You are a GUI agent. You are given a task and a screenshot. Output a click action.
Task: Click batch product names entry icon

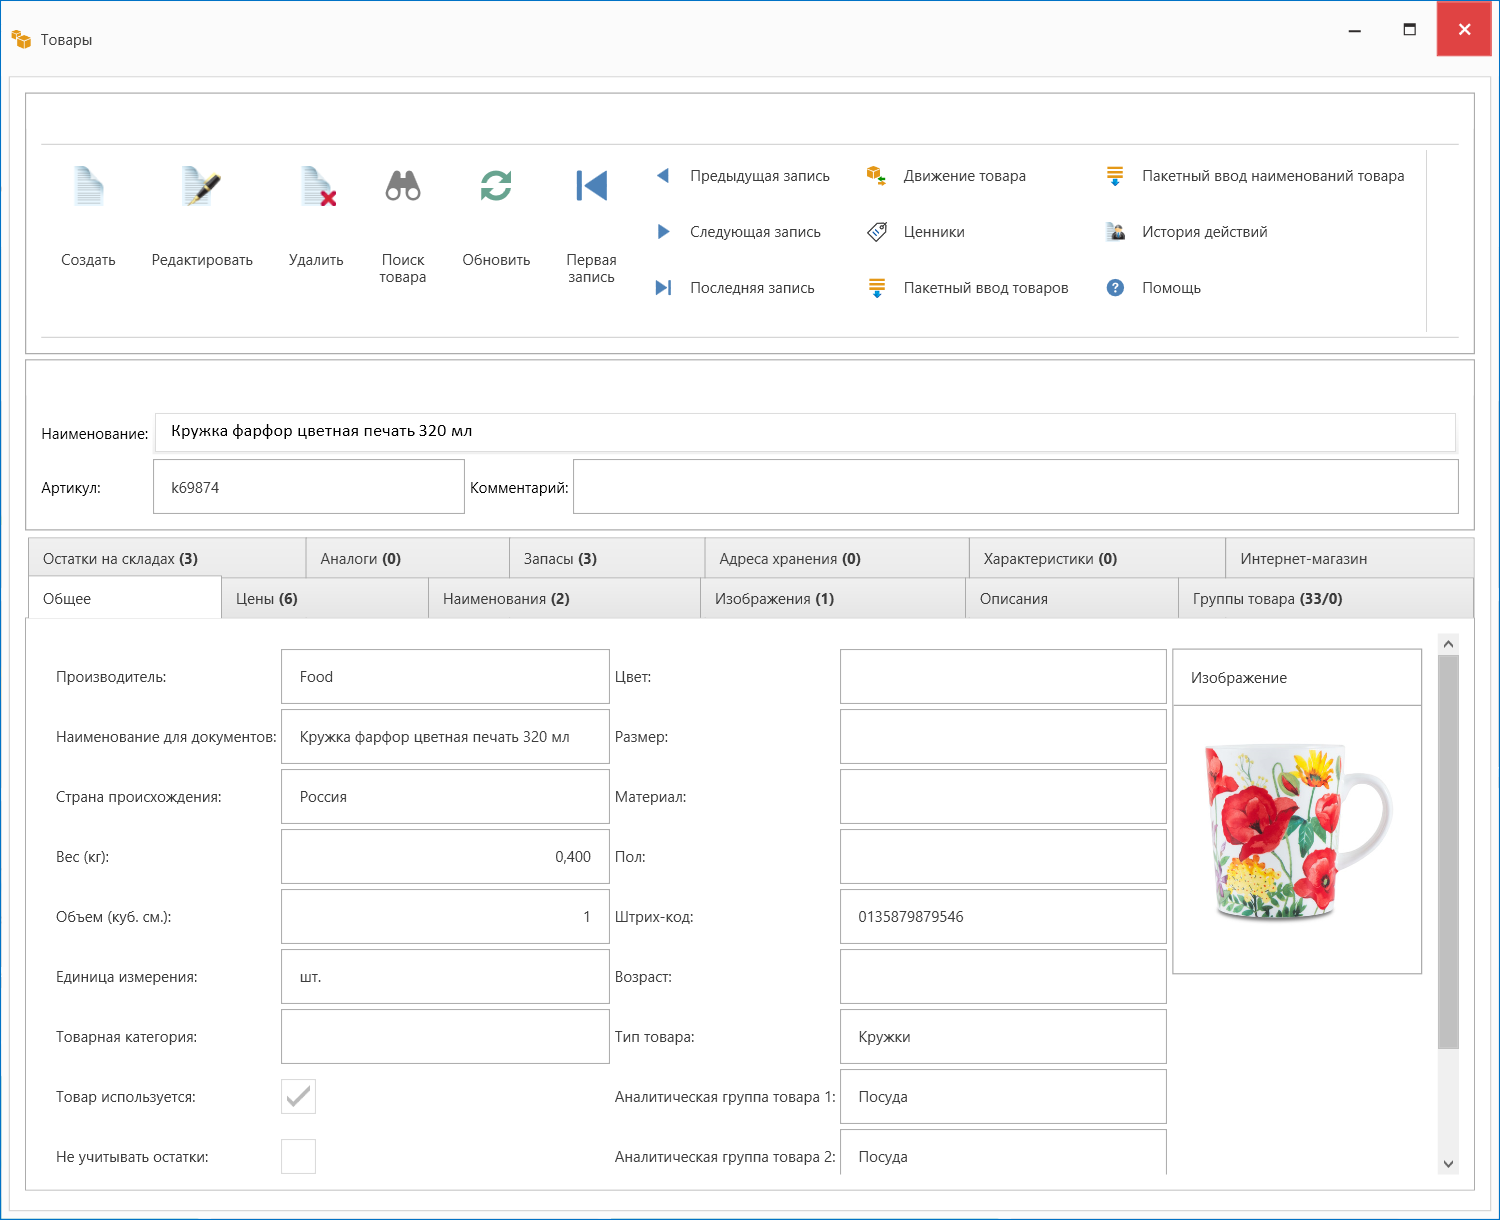(1115, 176)
